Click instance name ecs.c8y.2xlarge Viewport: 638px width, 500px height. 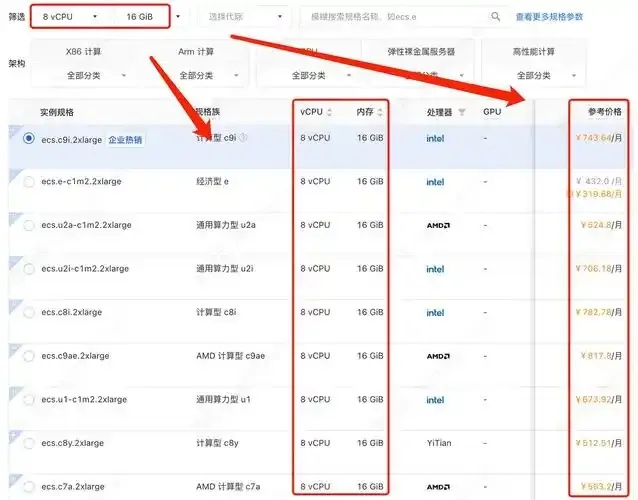click(x=72, y=443)
